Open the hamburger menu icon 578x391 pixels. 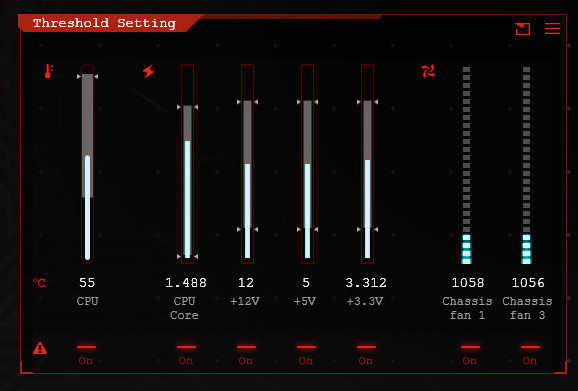click(552, 28)
